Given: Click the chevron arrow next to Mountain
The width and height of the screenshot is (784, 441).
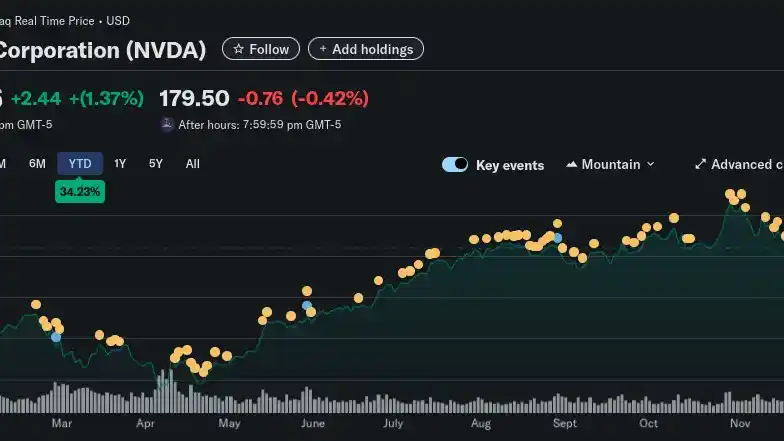Looking at the screenshot, I should (x=651, y=164).
